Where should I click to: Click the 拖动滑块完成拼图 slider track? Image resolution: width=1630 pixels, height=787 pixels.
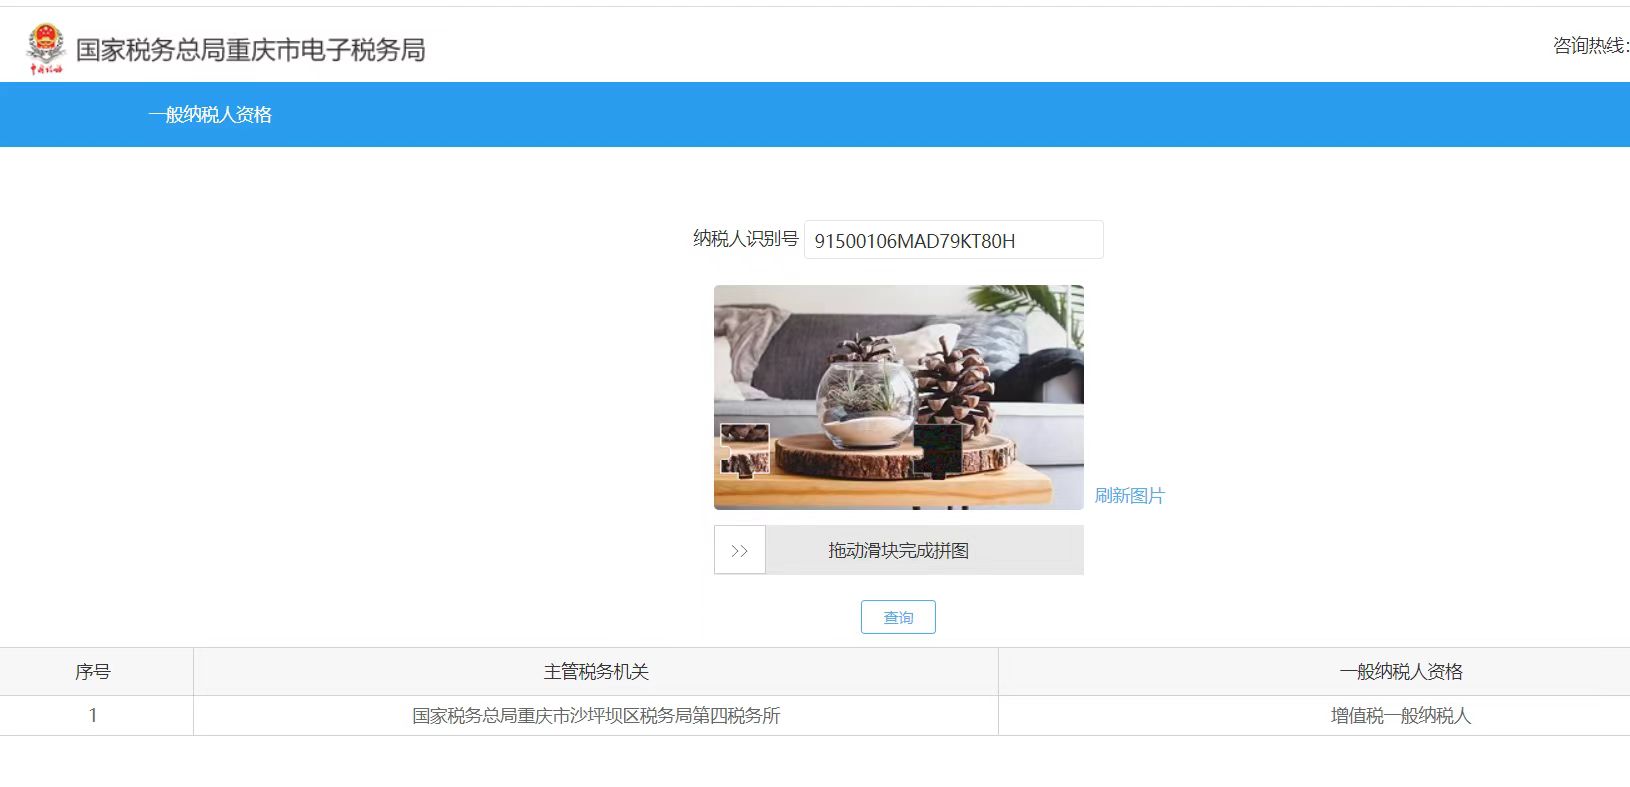coord(899,550)
